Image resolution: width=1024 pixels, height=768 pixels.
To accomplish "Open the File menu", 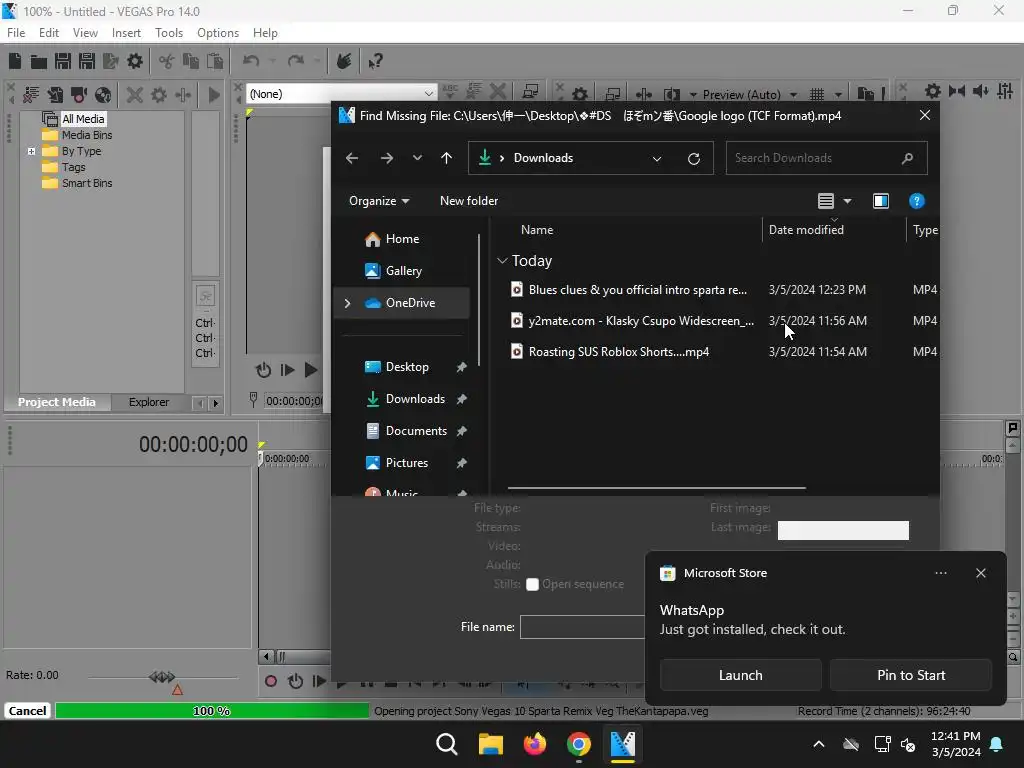I will tap(16, 33).
